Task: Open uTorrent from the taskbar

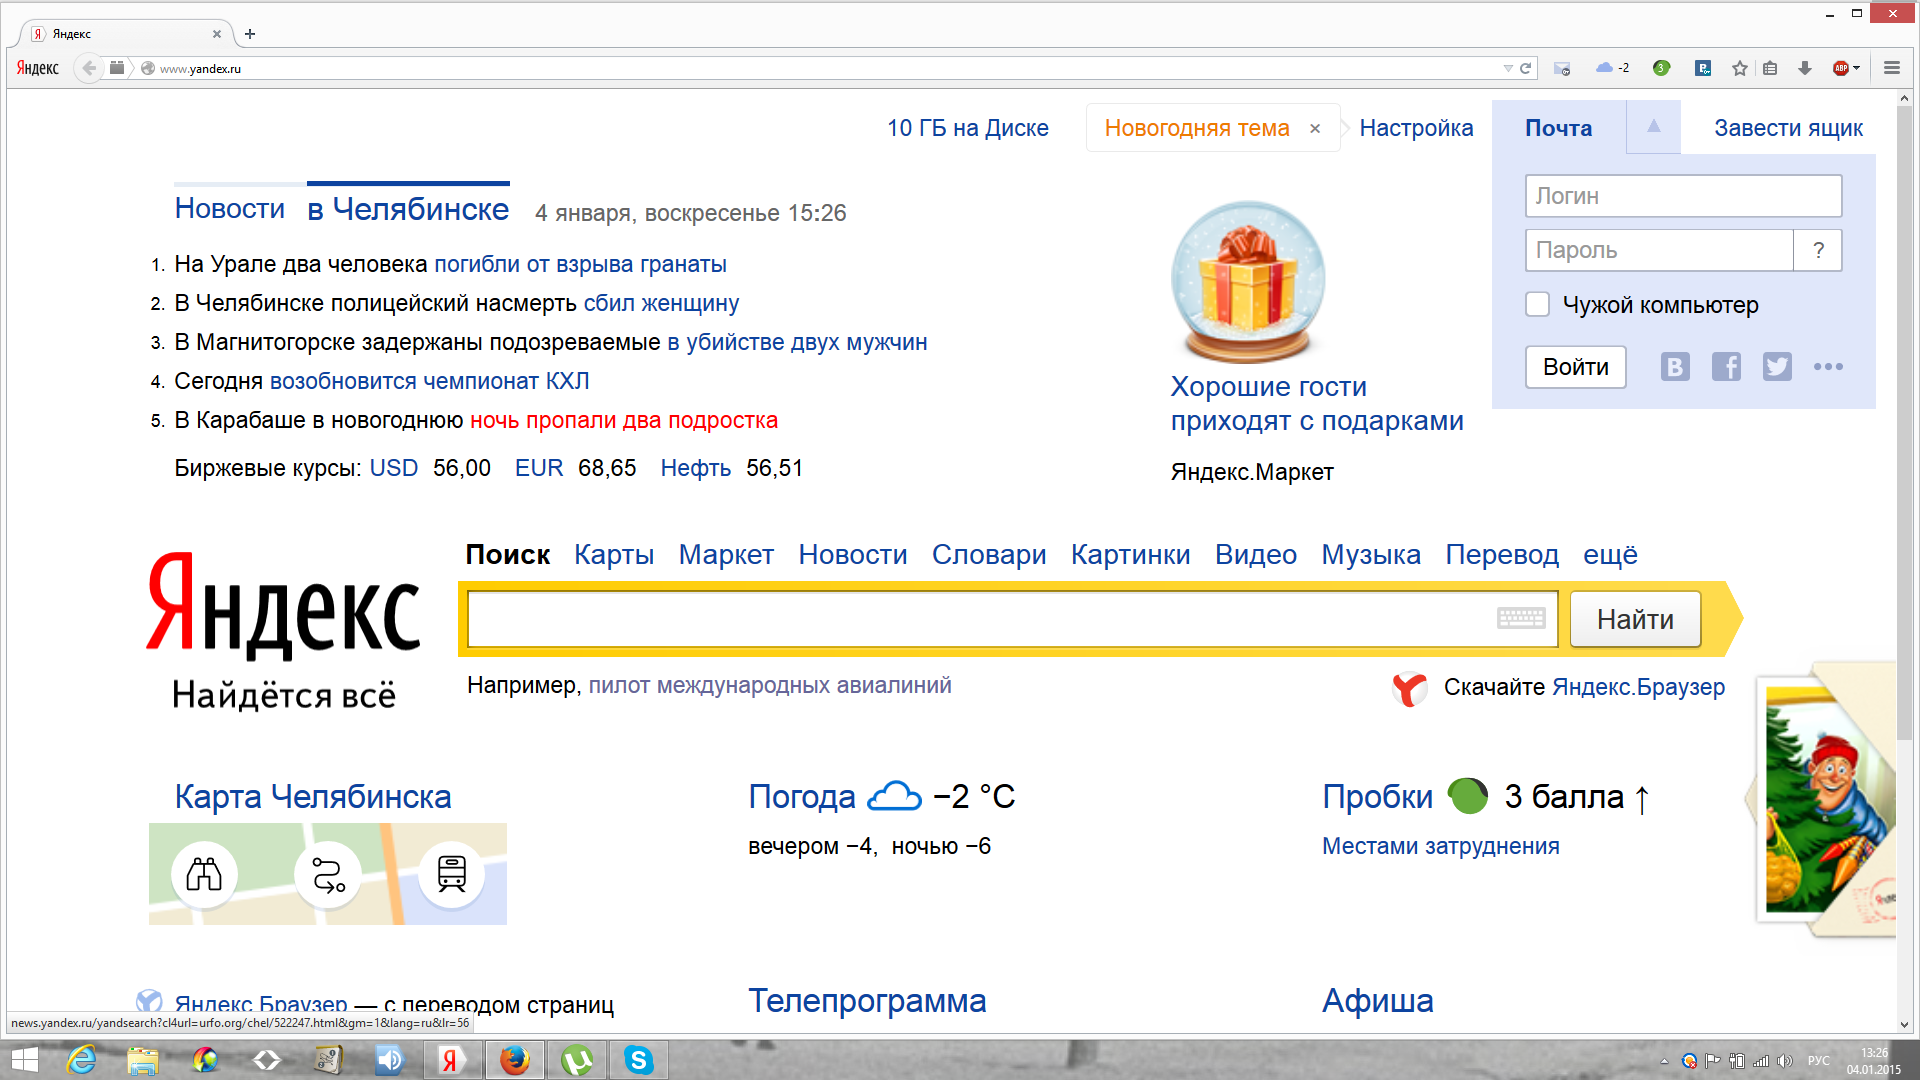Action: coord(577,1060)
